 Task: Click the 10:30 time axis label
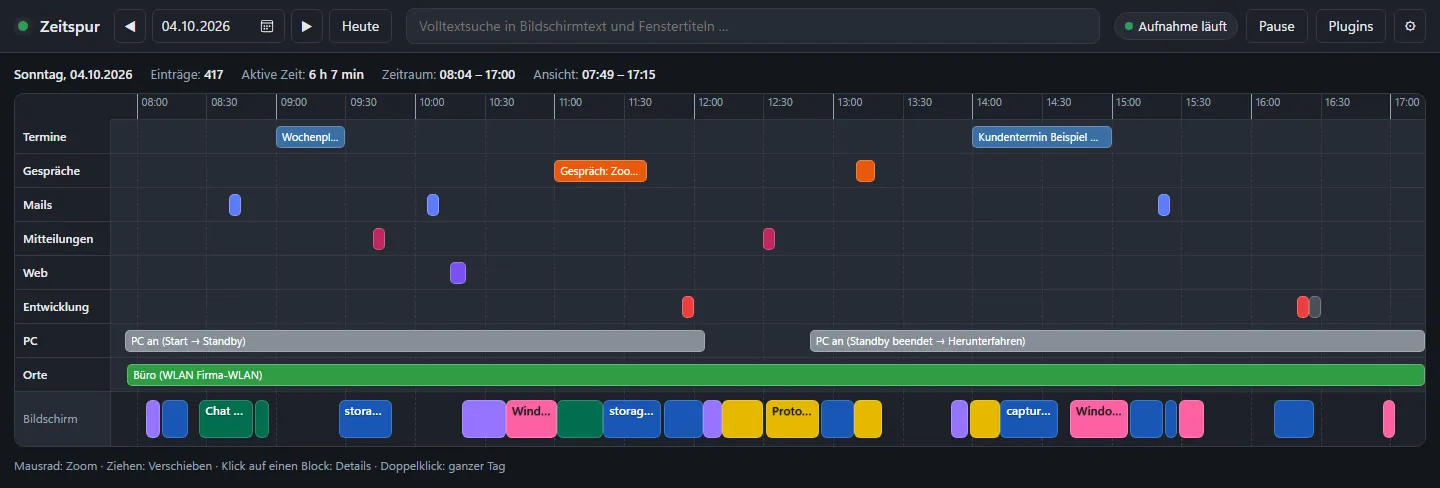[501, 102]
